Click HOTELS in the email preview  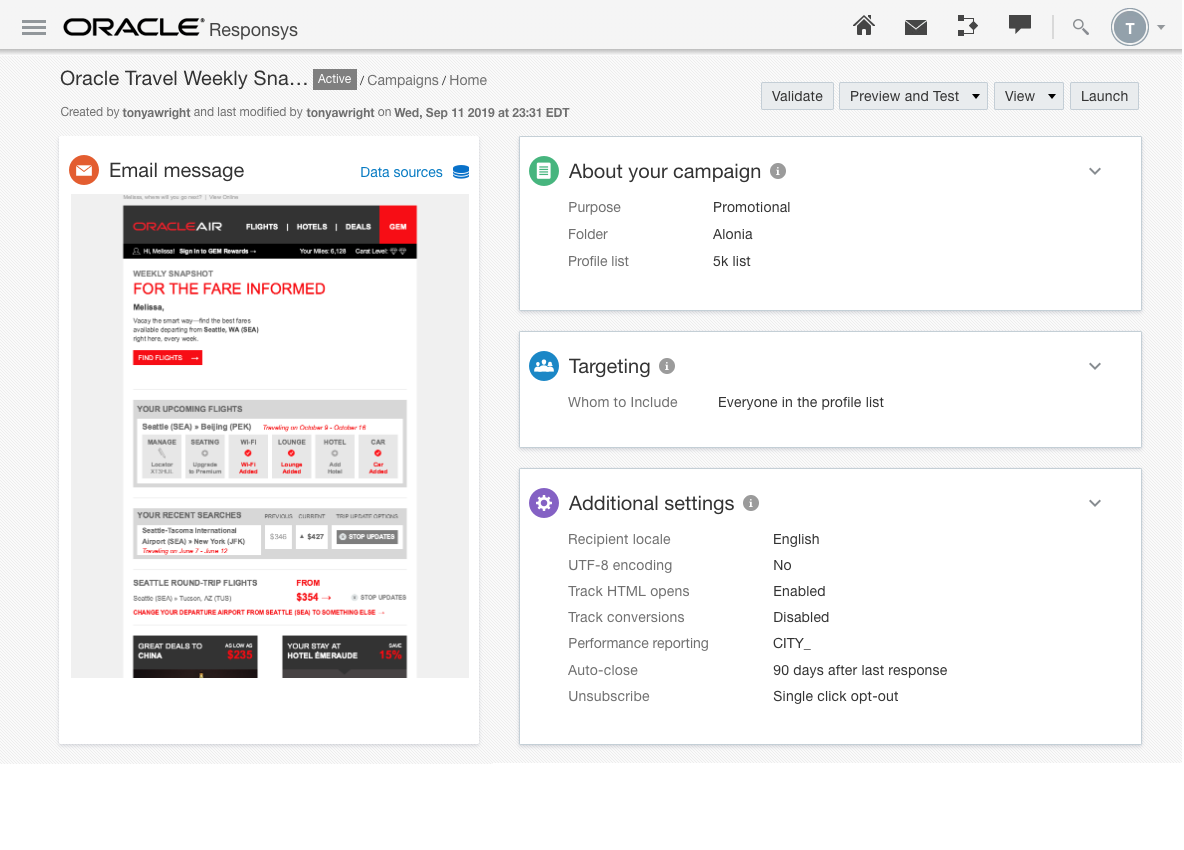[312, 226]
